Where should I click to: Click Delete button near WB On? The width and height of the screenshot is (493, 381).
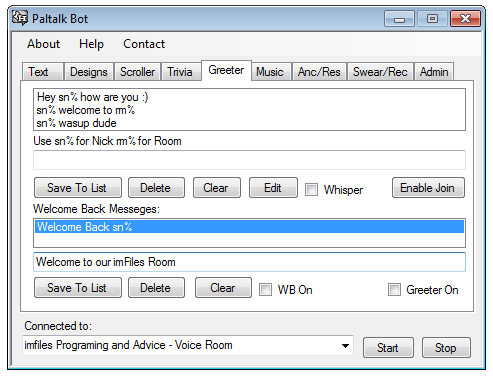(x=156, y=288)
